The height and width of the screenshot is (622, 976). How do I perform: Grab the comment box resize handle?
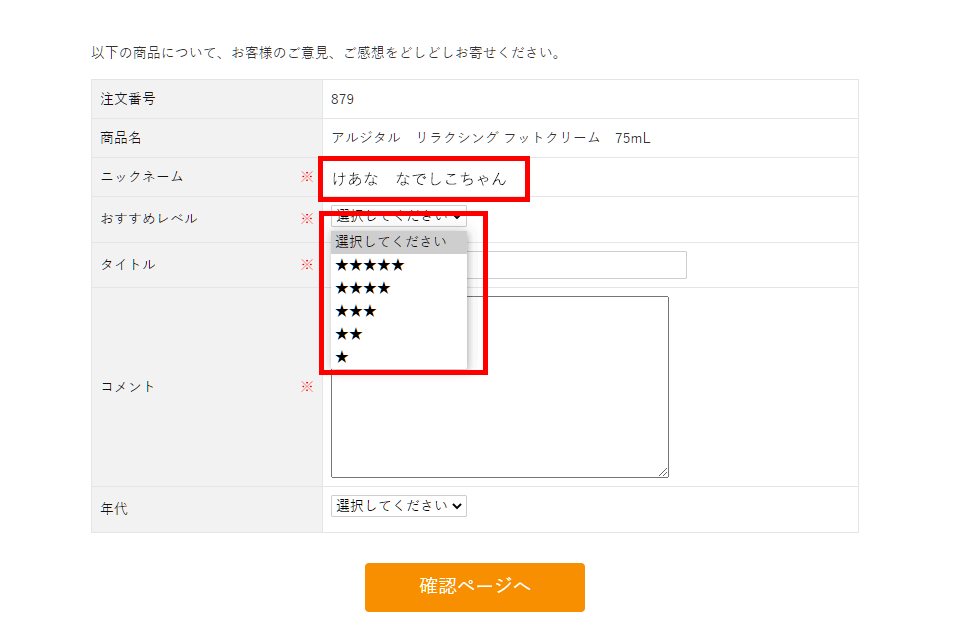click(663, 472)
